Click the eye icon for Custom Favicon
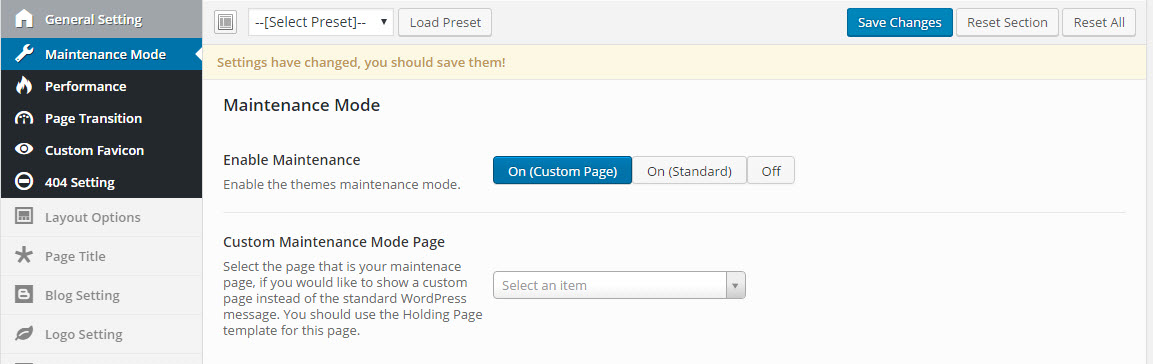Screen dimensions: 1153x364 coord(24,150)
